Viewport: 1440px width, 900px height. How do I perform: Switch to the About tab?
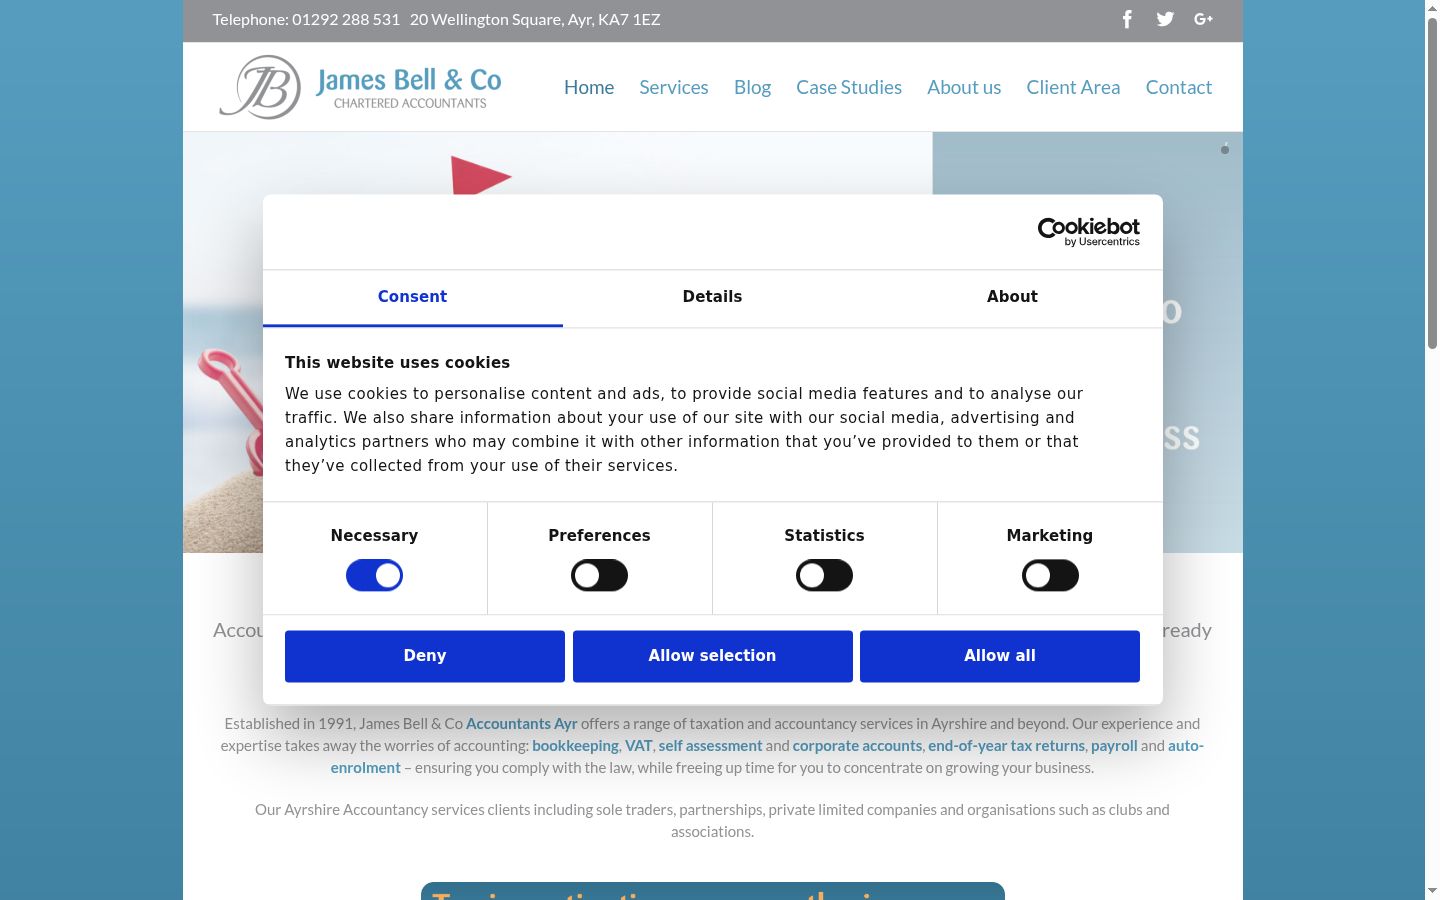point(1012,297)
